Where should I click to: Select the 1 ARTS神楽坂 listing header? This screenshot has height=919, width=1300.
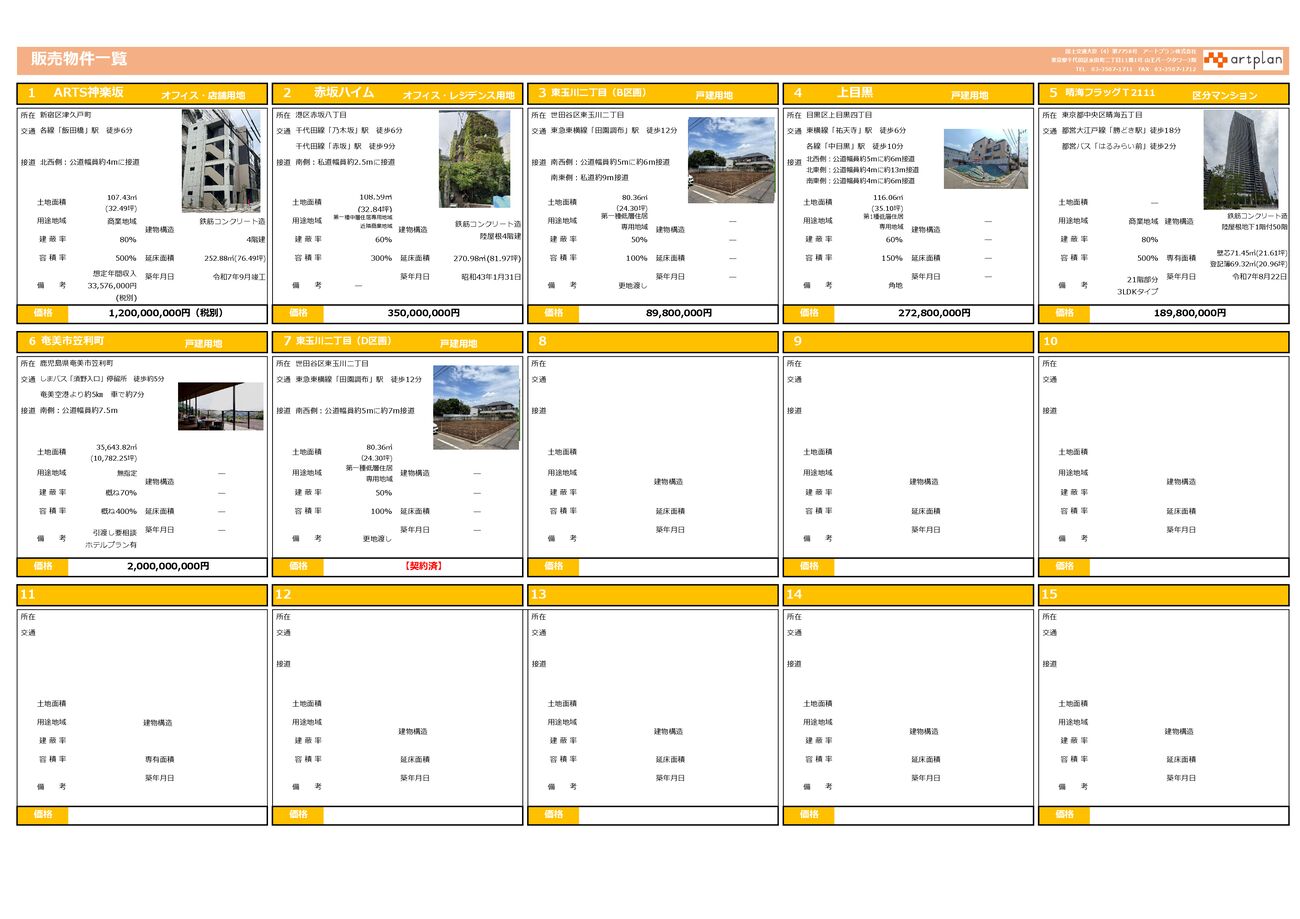[x=89, y=93]
